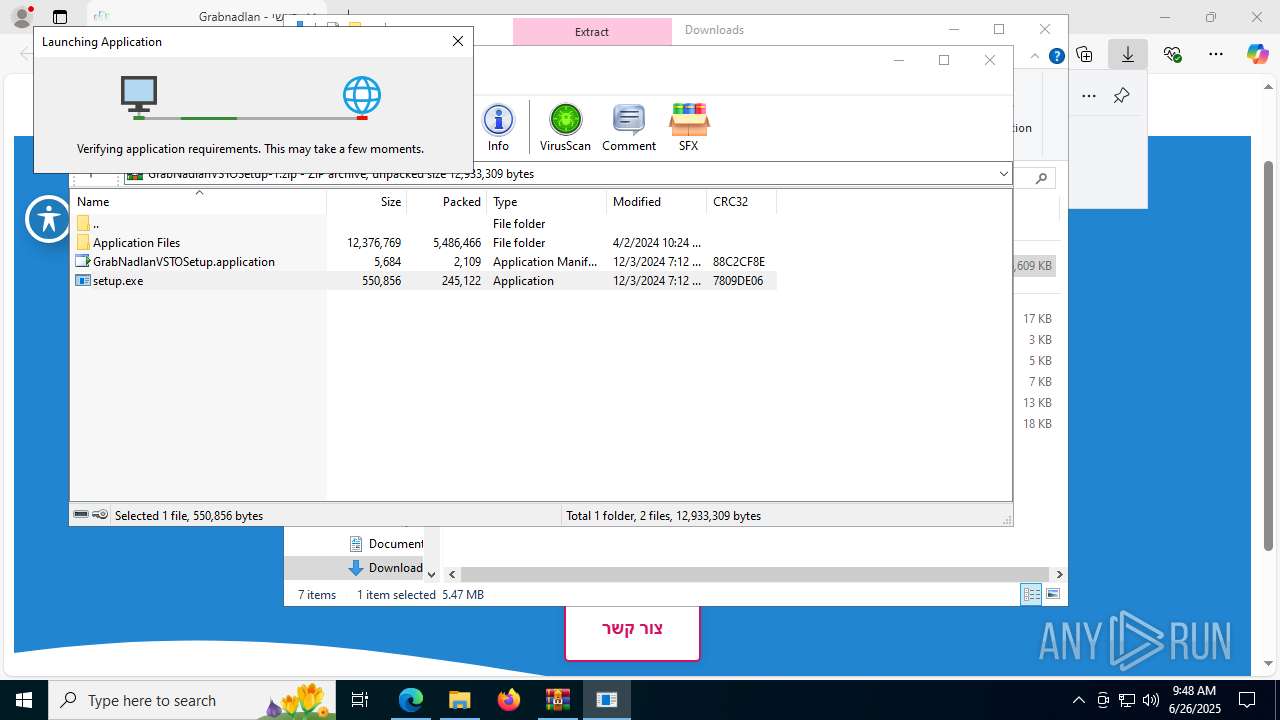Click the Windows Start button
Viewport: 1280px width, 720px height.
(24, 700)
